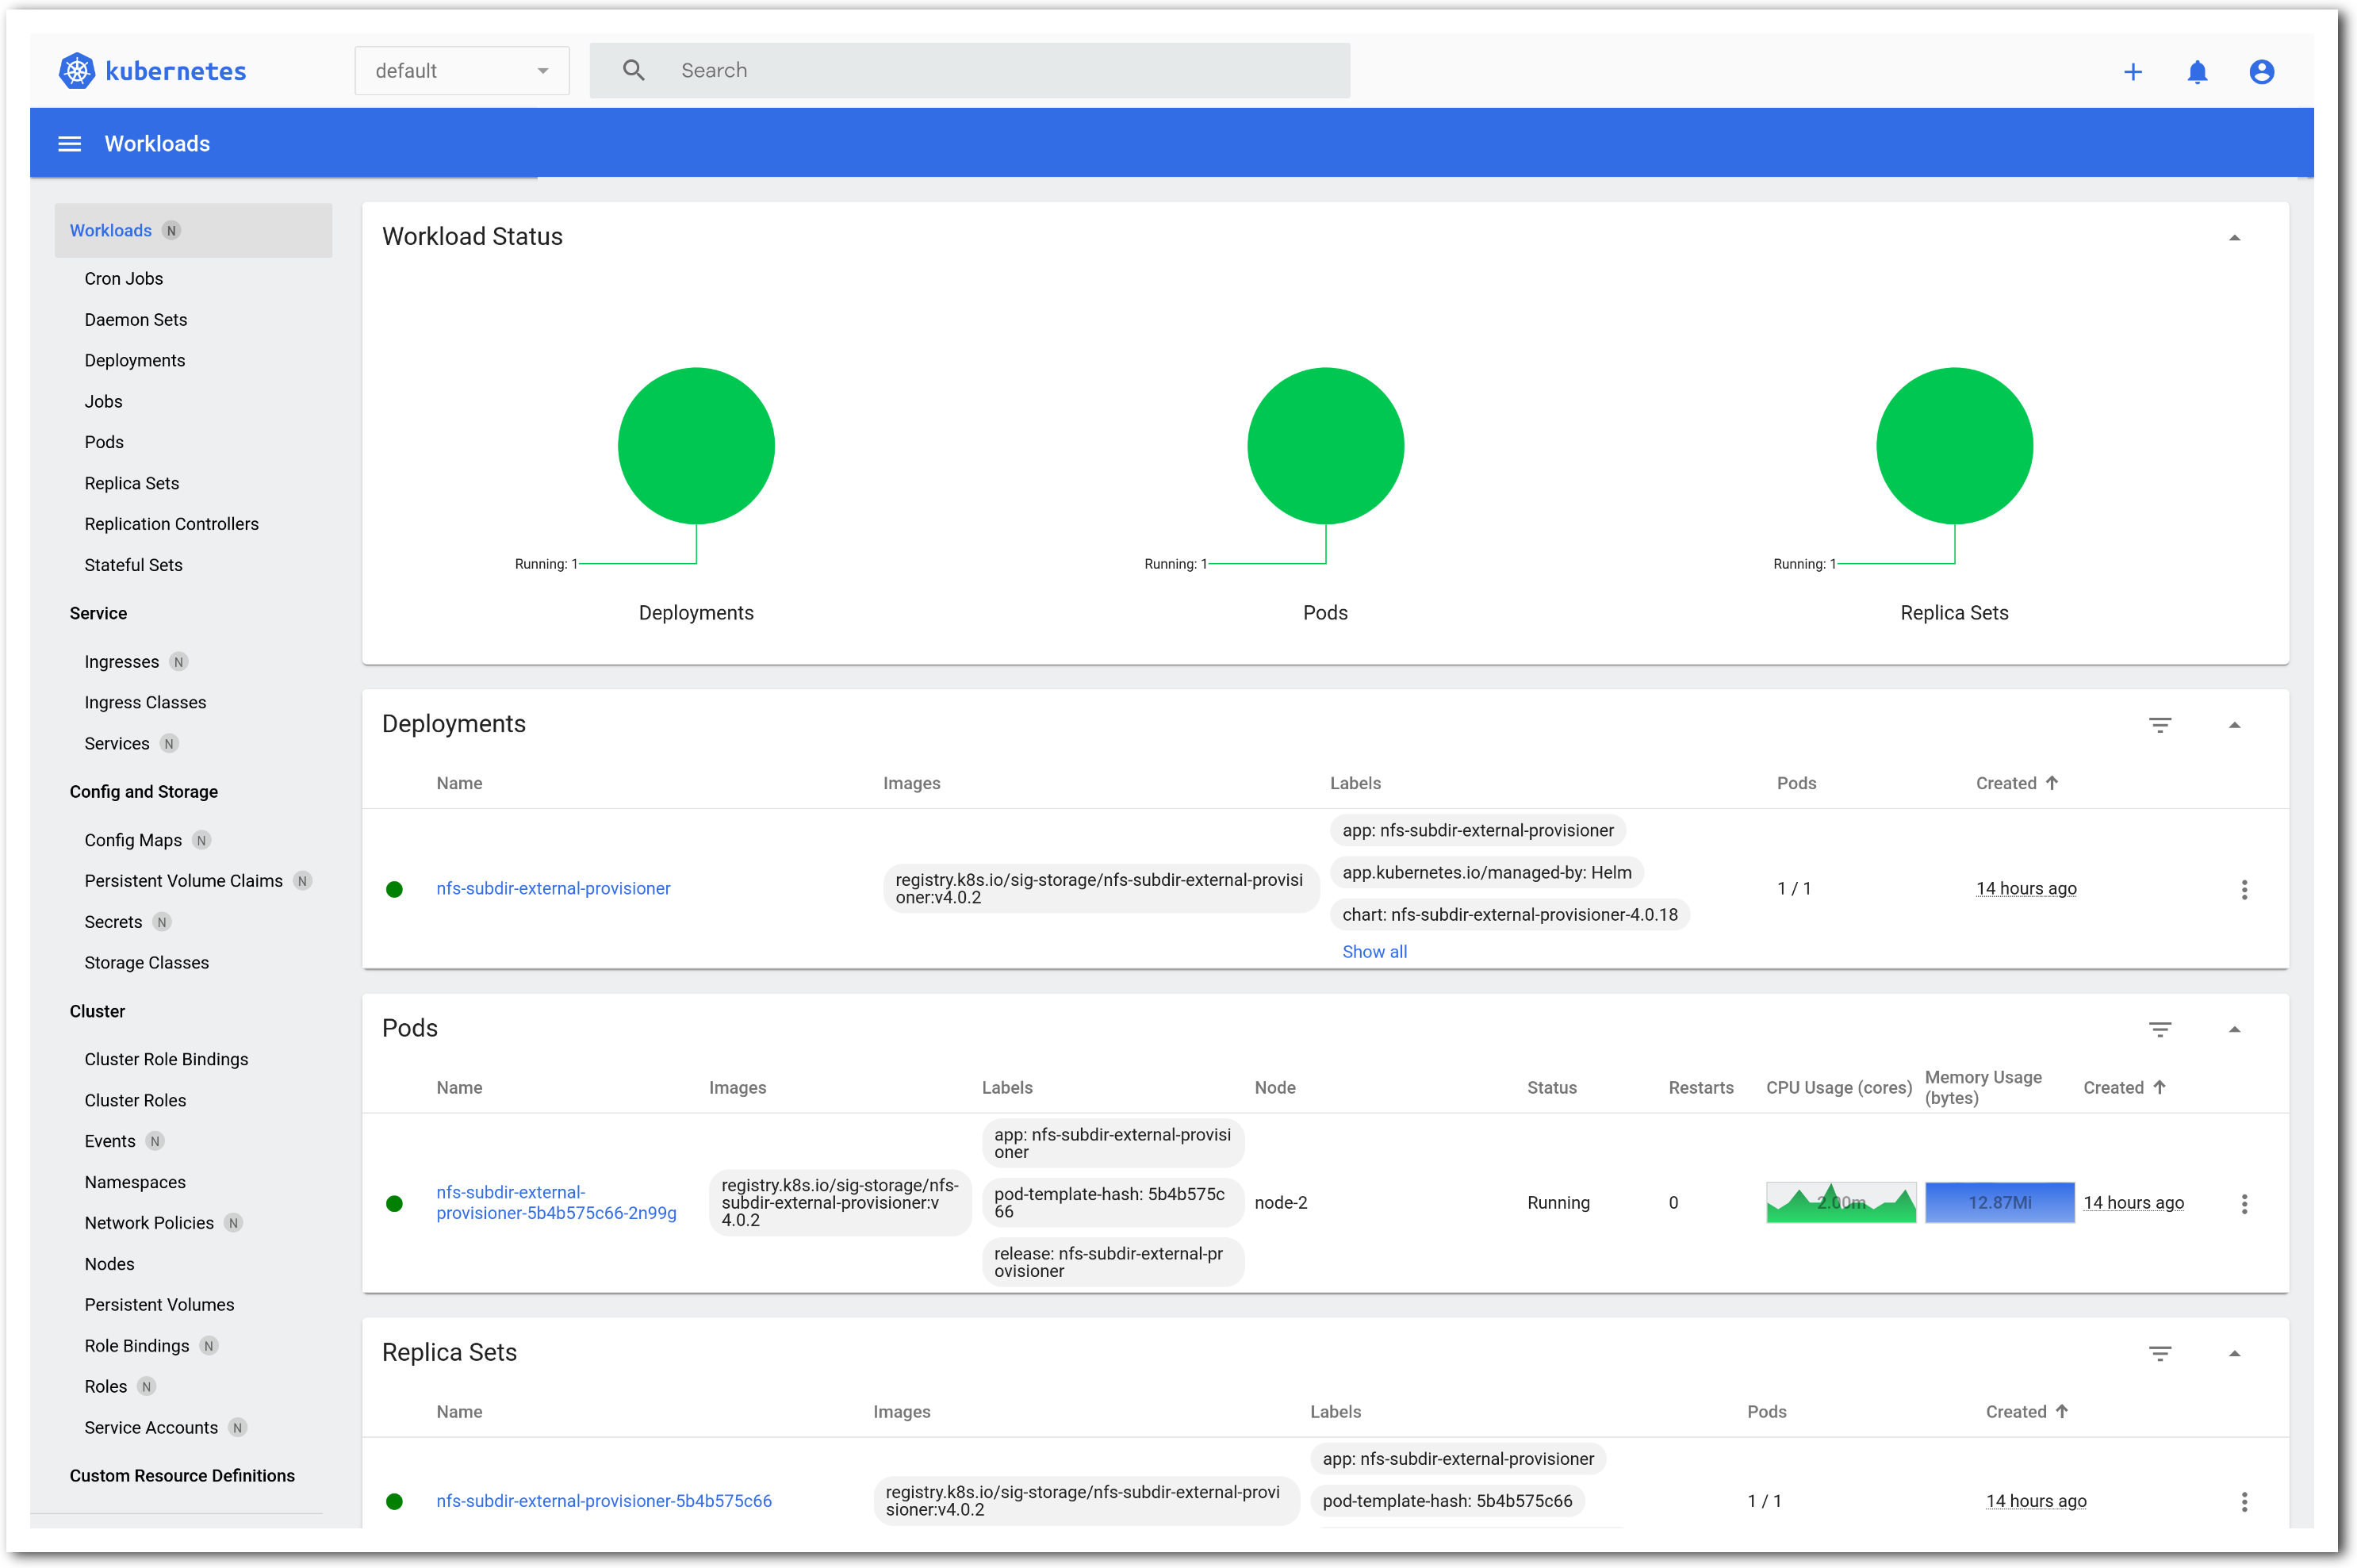Open Namespaces in the sidebar

click(x=135, y=1182)
